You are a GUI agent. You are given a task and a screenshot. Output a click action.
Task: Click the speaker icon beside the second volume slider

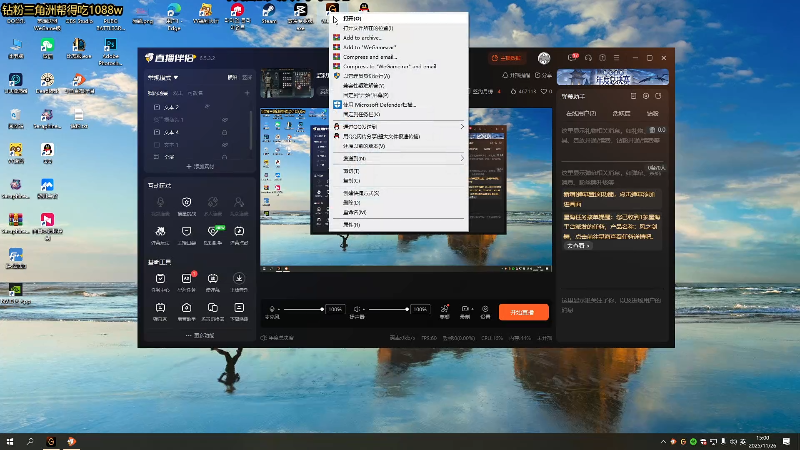357,309
